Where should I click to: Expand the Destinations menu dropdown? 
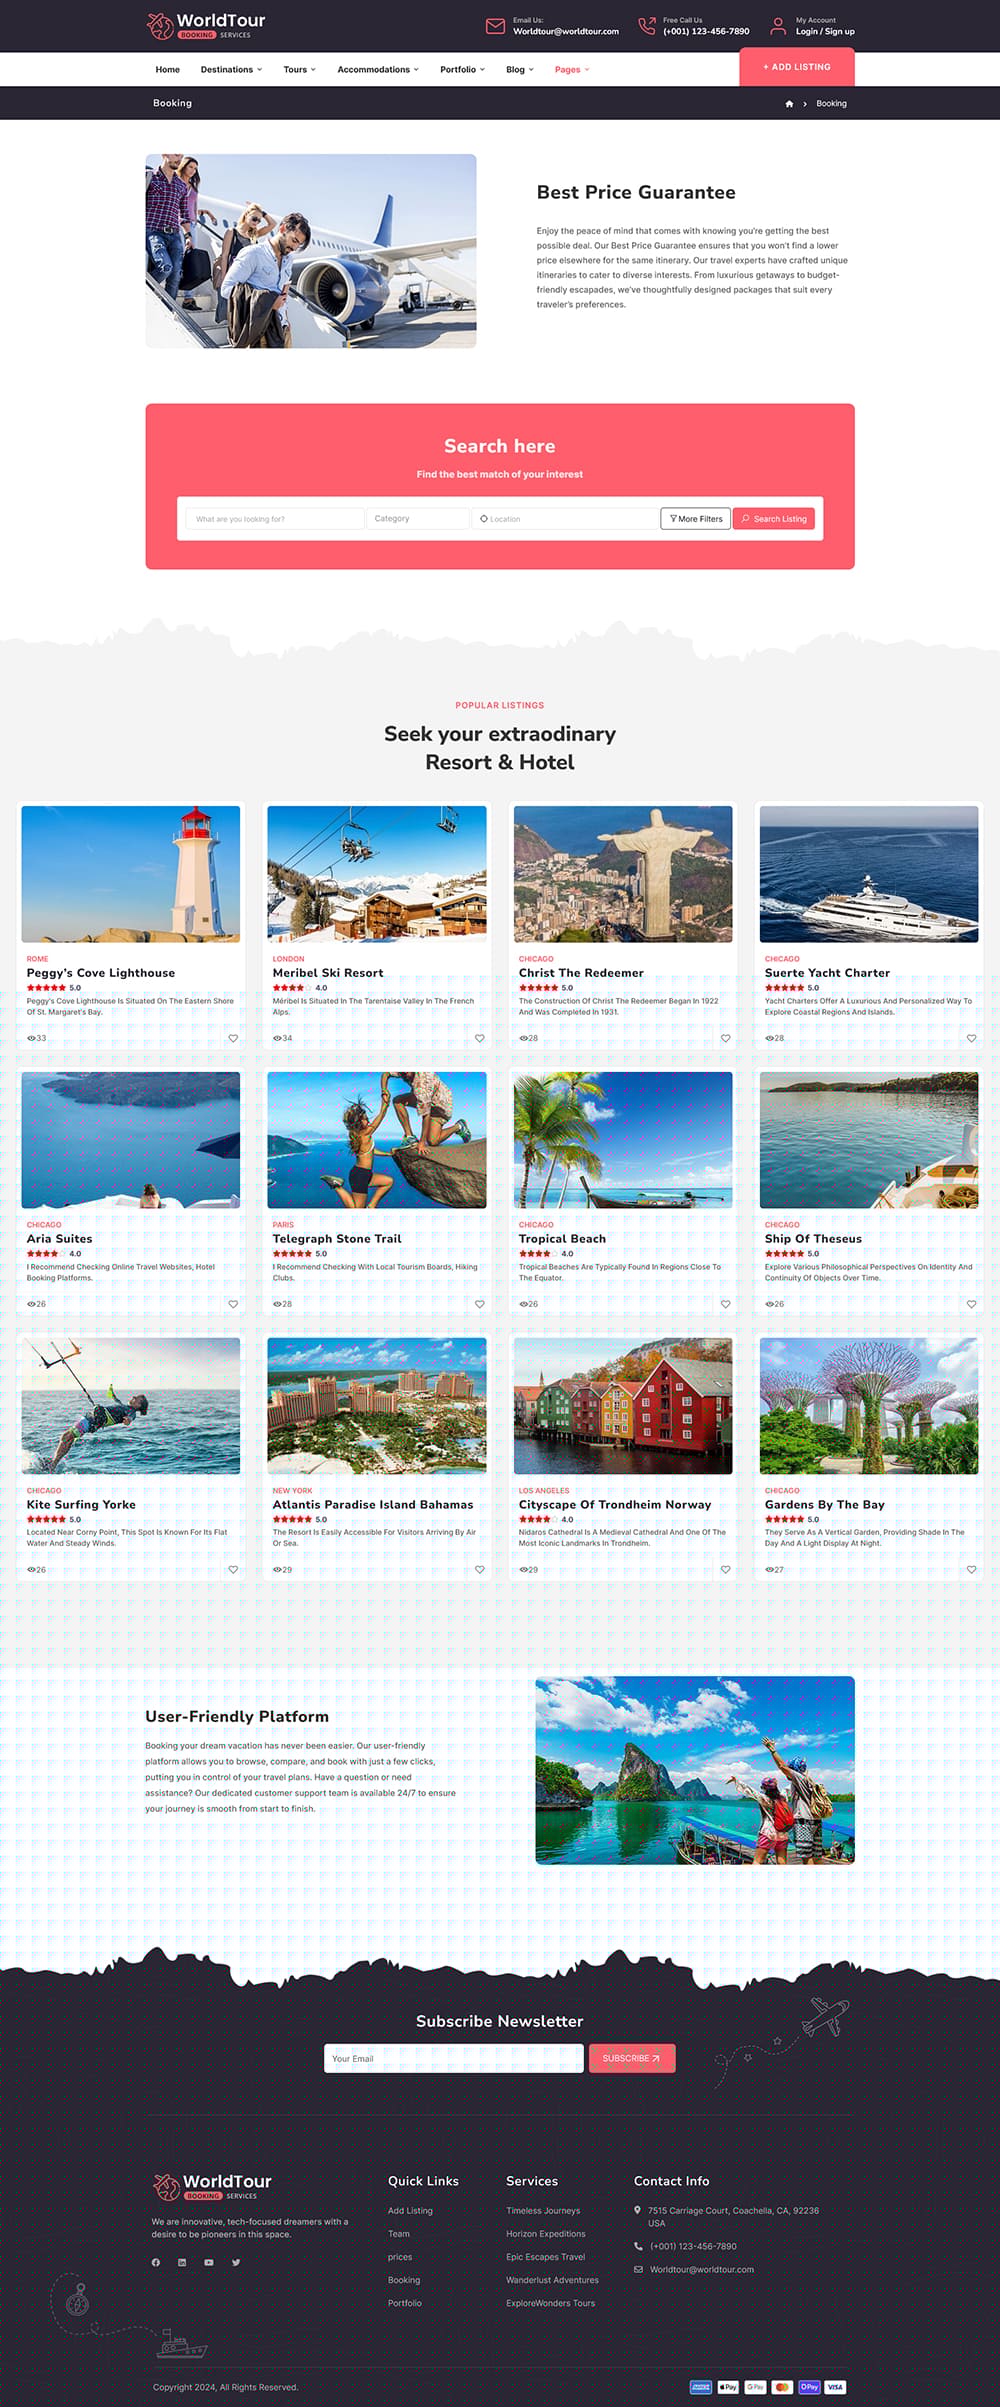231,70
